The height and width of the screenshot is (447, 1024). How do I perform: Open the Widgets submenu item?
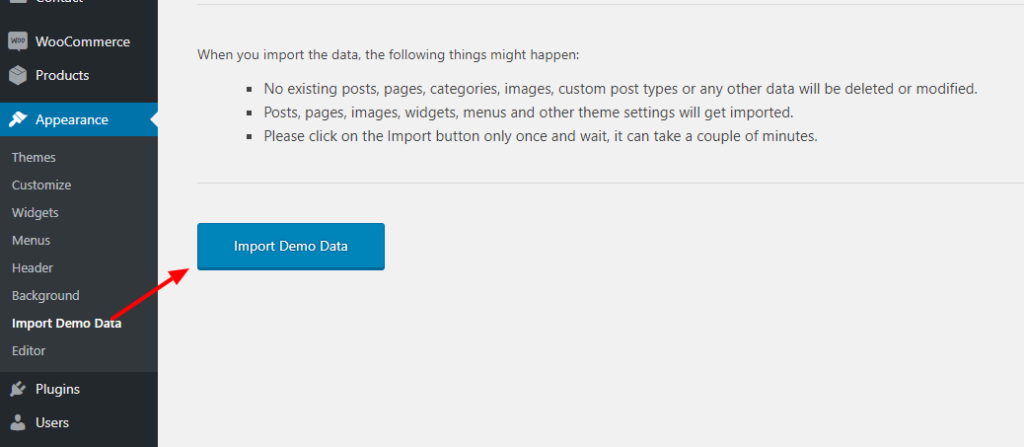pyautogui.click(x=35, y=213)
